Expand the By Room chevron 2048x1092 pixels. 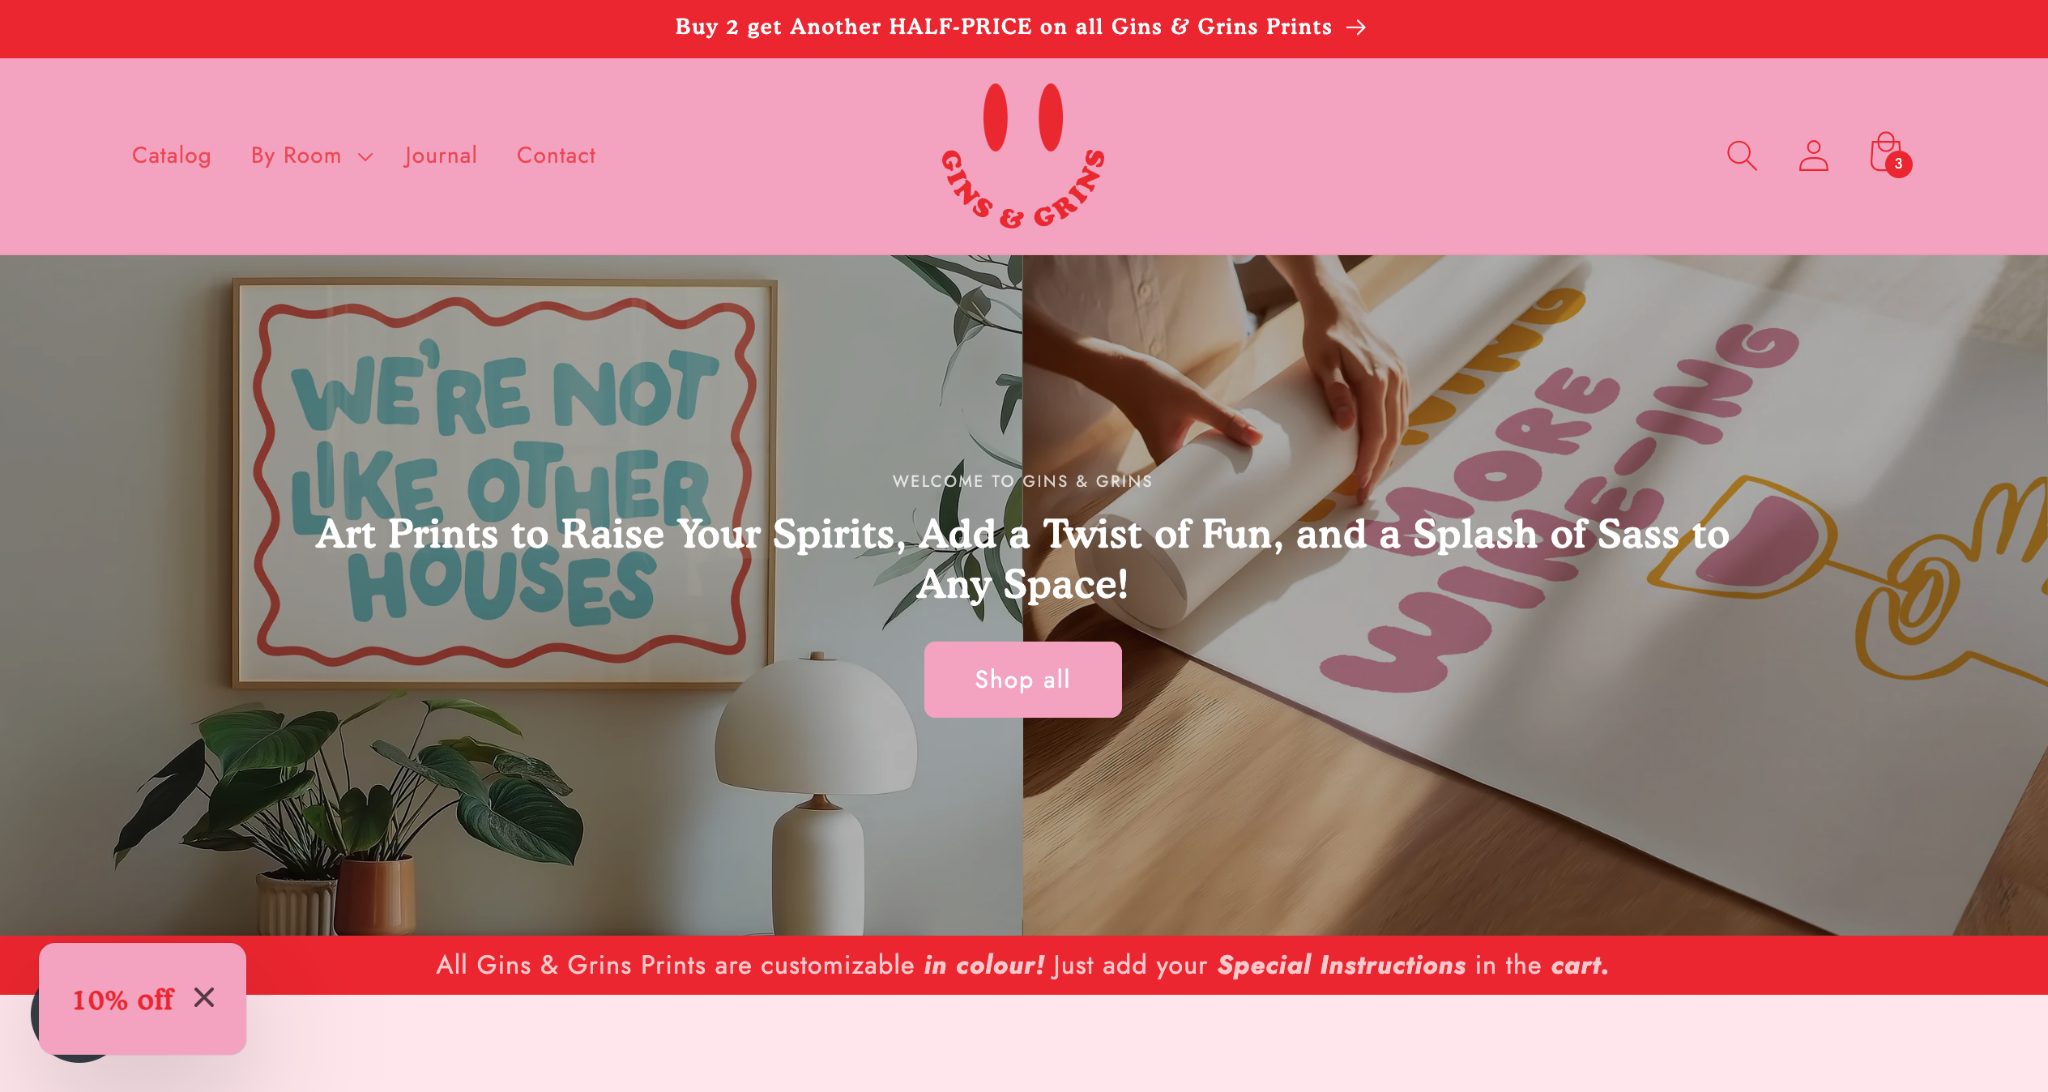pyautogui.click(x=365, y=157)
